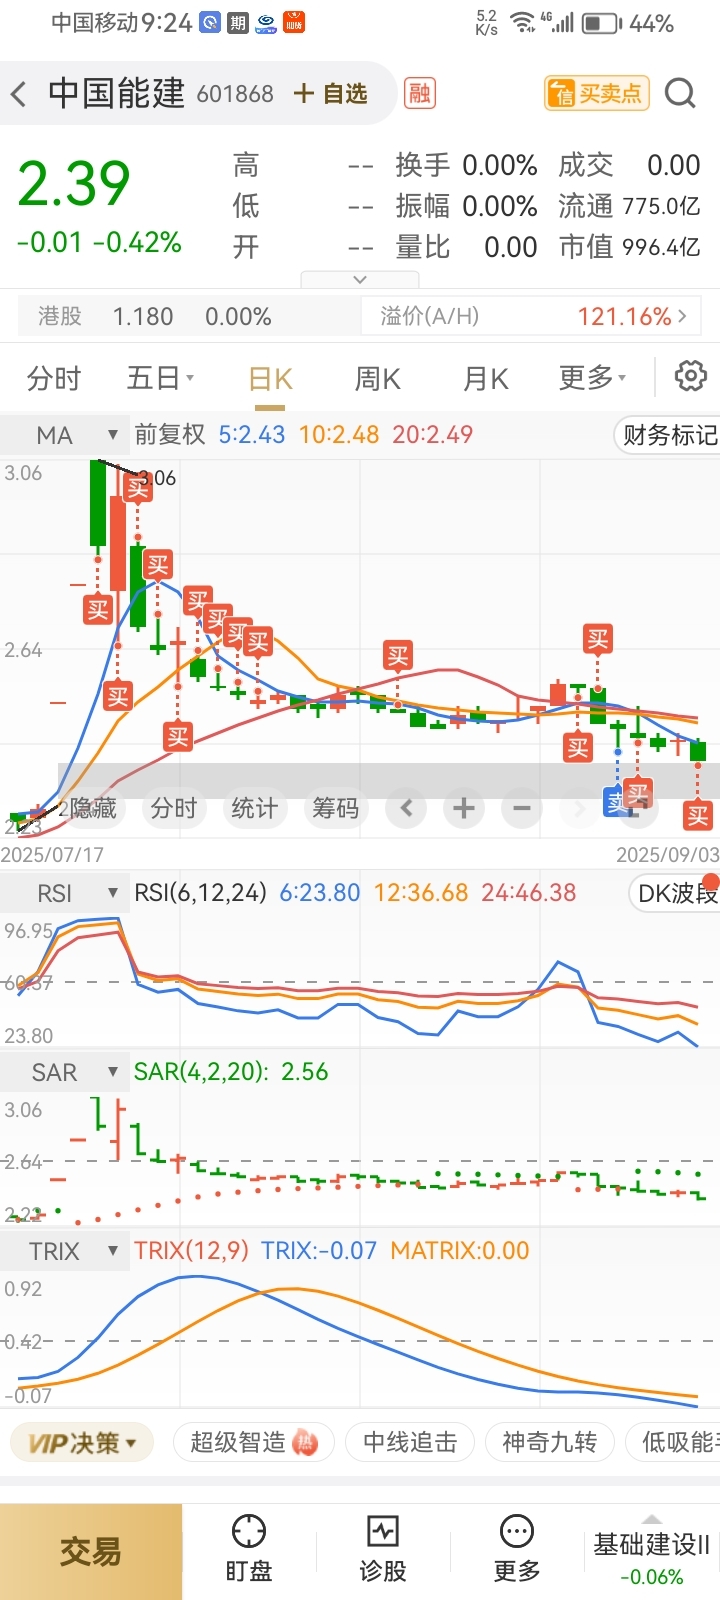Select 神奇九转 strategy chip
The height and width of the screenshot is (1600, 720).
click(549, 1443)
